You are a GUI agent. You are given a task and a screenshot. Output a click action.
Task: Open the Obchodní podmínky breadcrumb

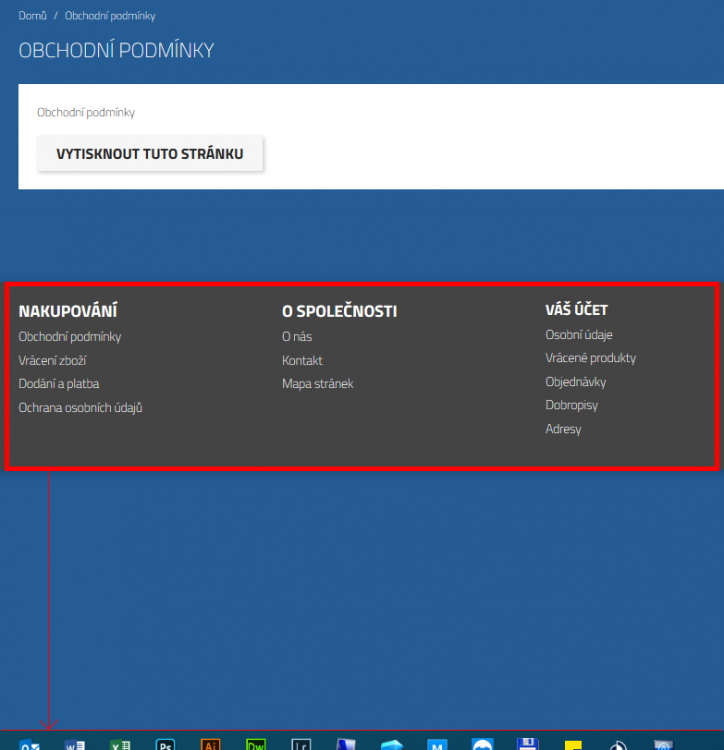pos(110,16)
